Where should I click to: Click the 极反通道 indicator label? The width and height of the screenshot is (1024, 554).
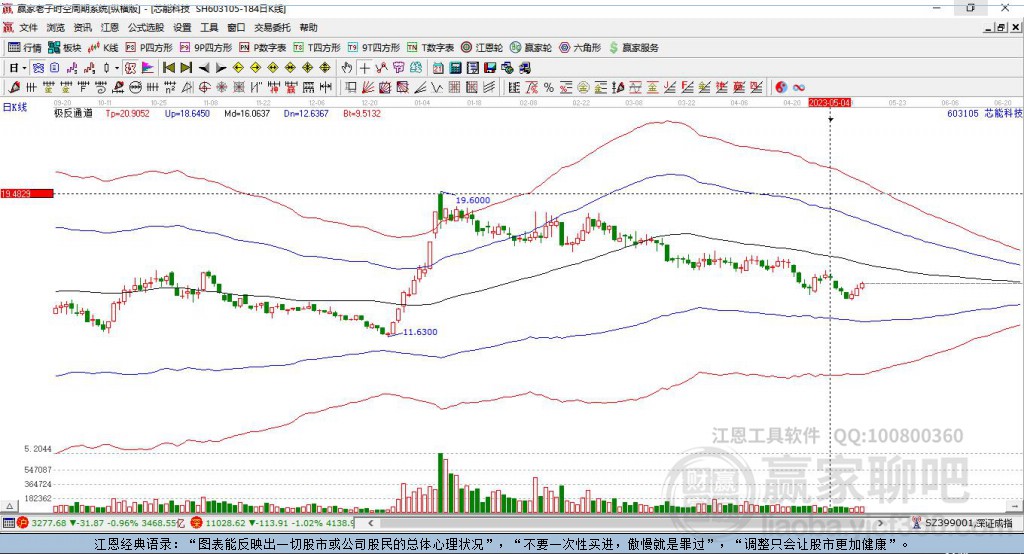(x=74, y=114)
